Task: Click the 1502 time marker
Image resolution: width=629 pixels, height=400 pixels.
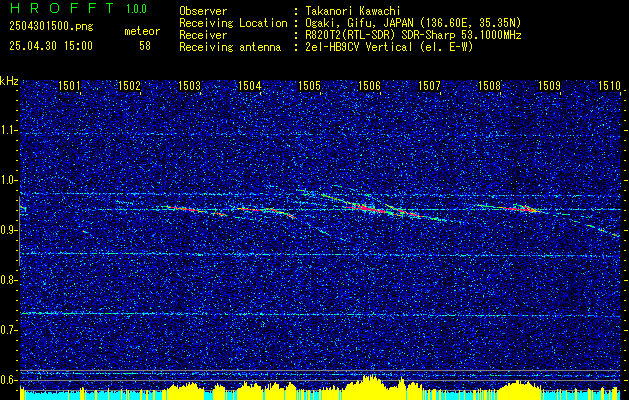Action: 129,85
